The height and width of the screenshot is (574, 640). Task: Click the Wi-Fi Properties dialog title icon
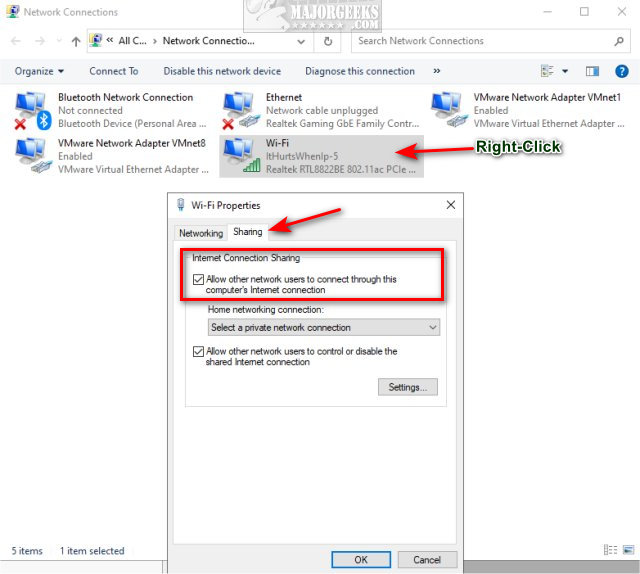click(181, 205)
